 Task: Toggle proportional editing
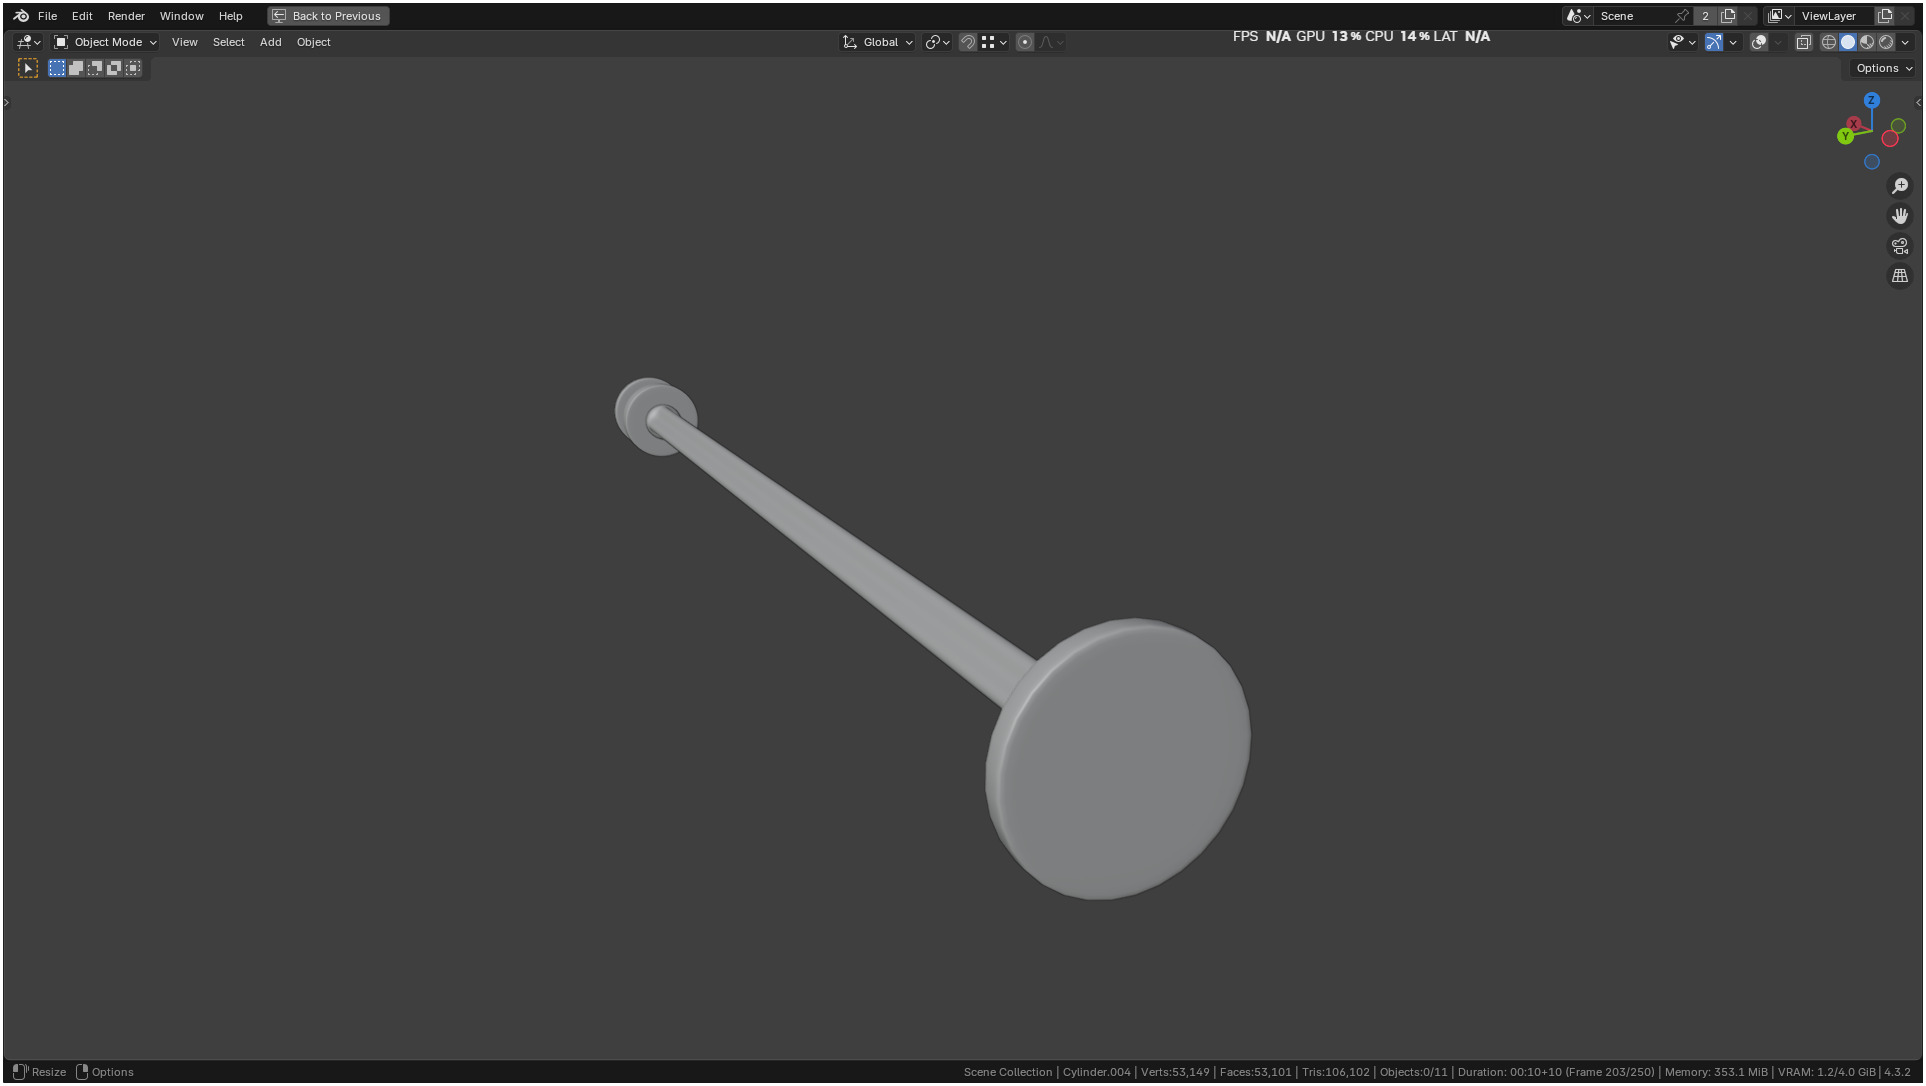[x=1025, y=42]
